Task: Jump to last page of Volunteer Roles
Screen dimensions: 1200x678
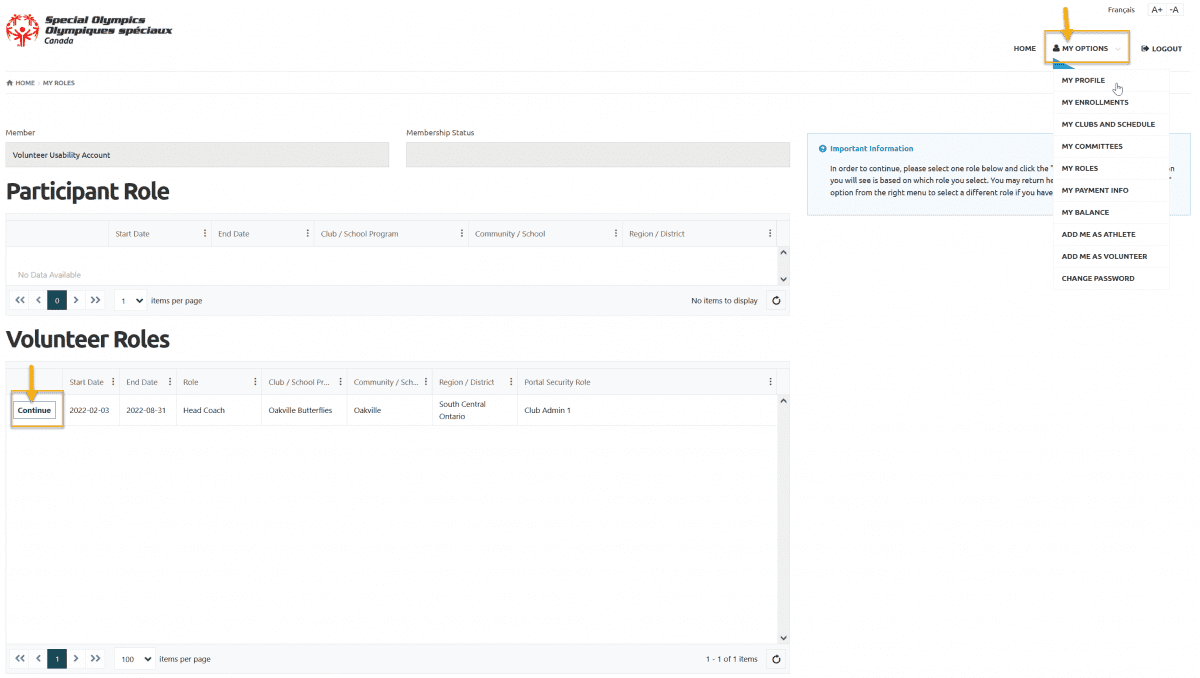Action: coord(96,658)
